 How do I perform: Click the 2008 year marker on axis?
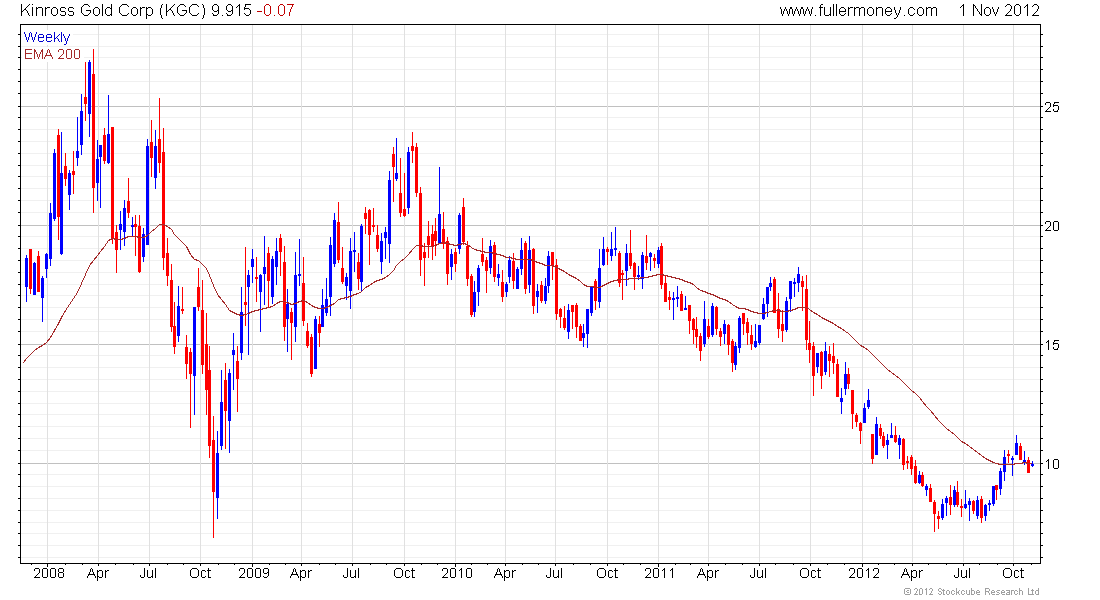(x=48, y=573)
